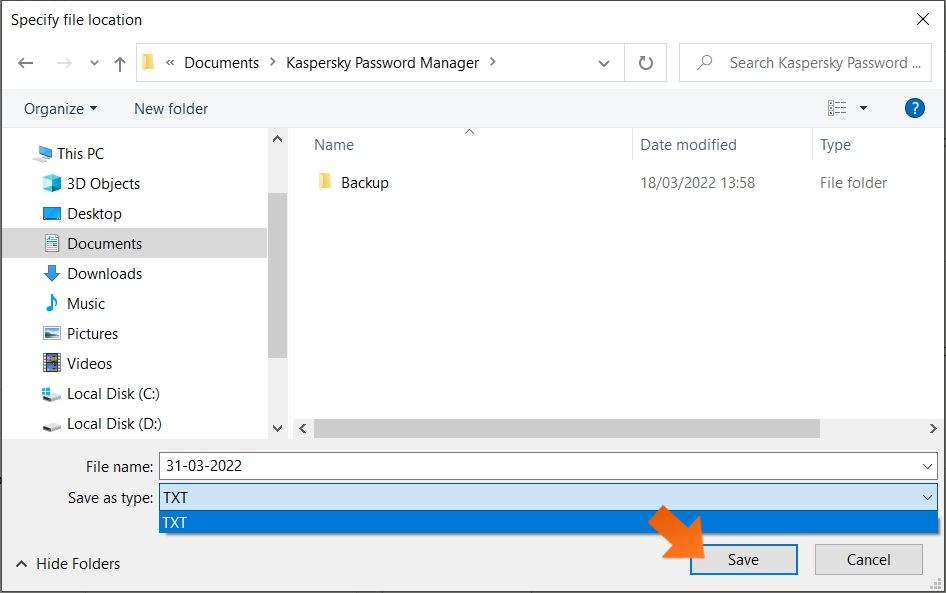Click the horizontal scrollbar right arrow
Screen dimensions: 946x593
point(933,428)
